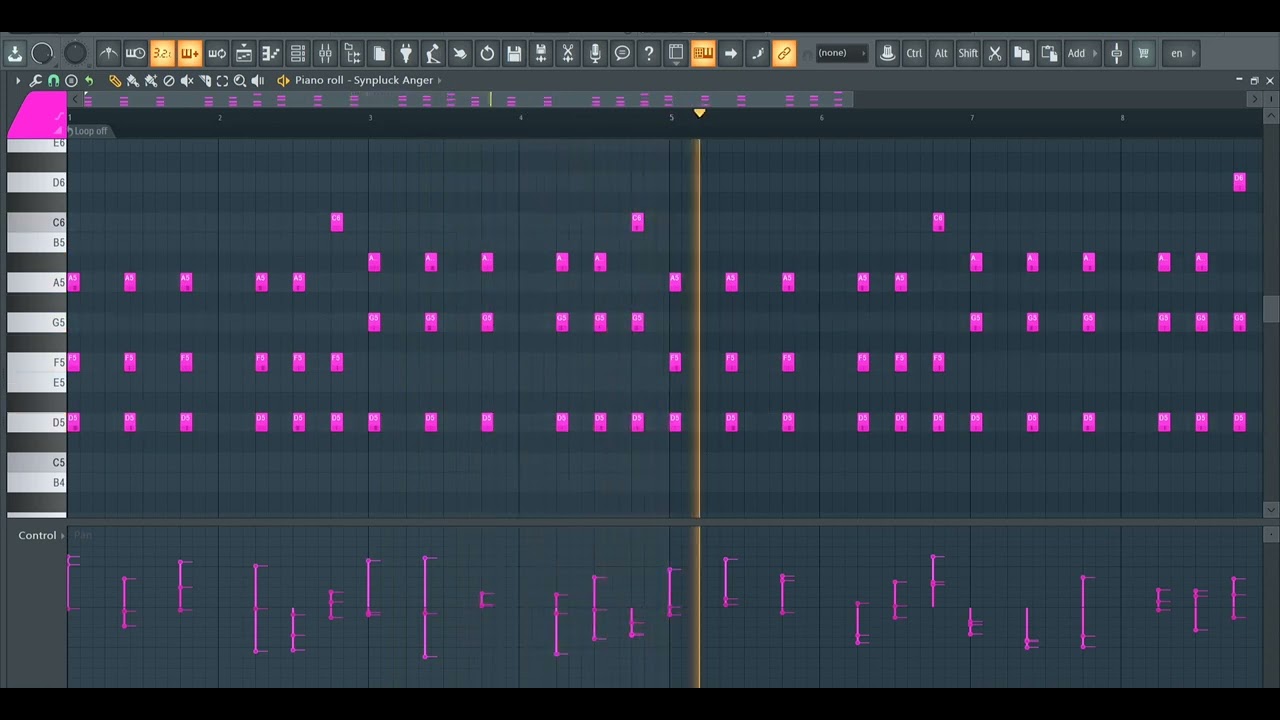Open the stamp chord selector
1280x720 pixels.
point(71,80)
